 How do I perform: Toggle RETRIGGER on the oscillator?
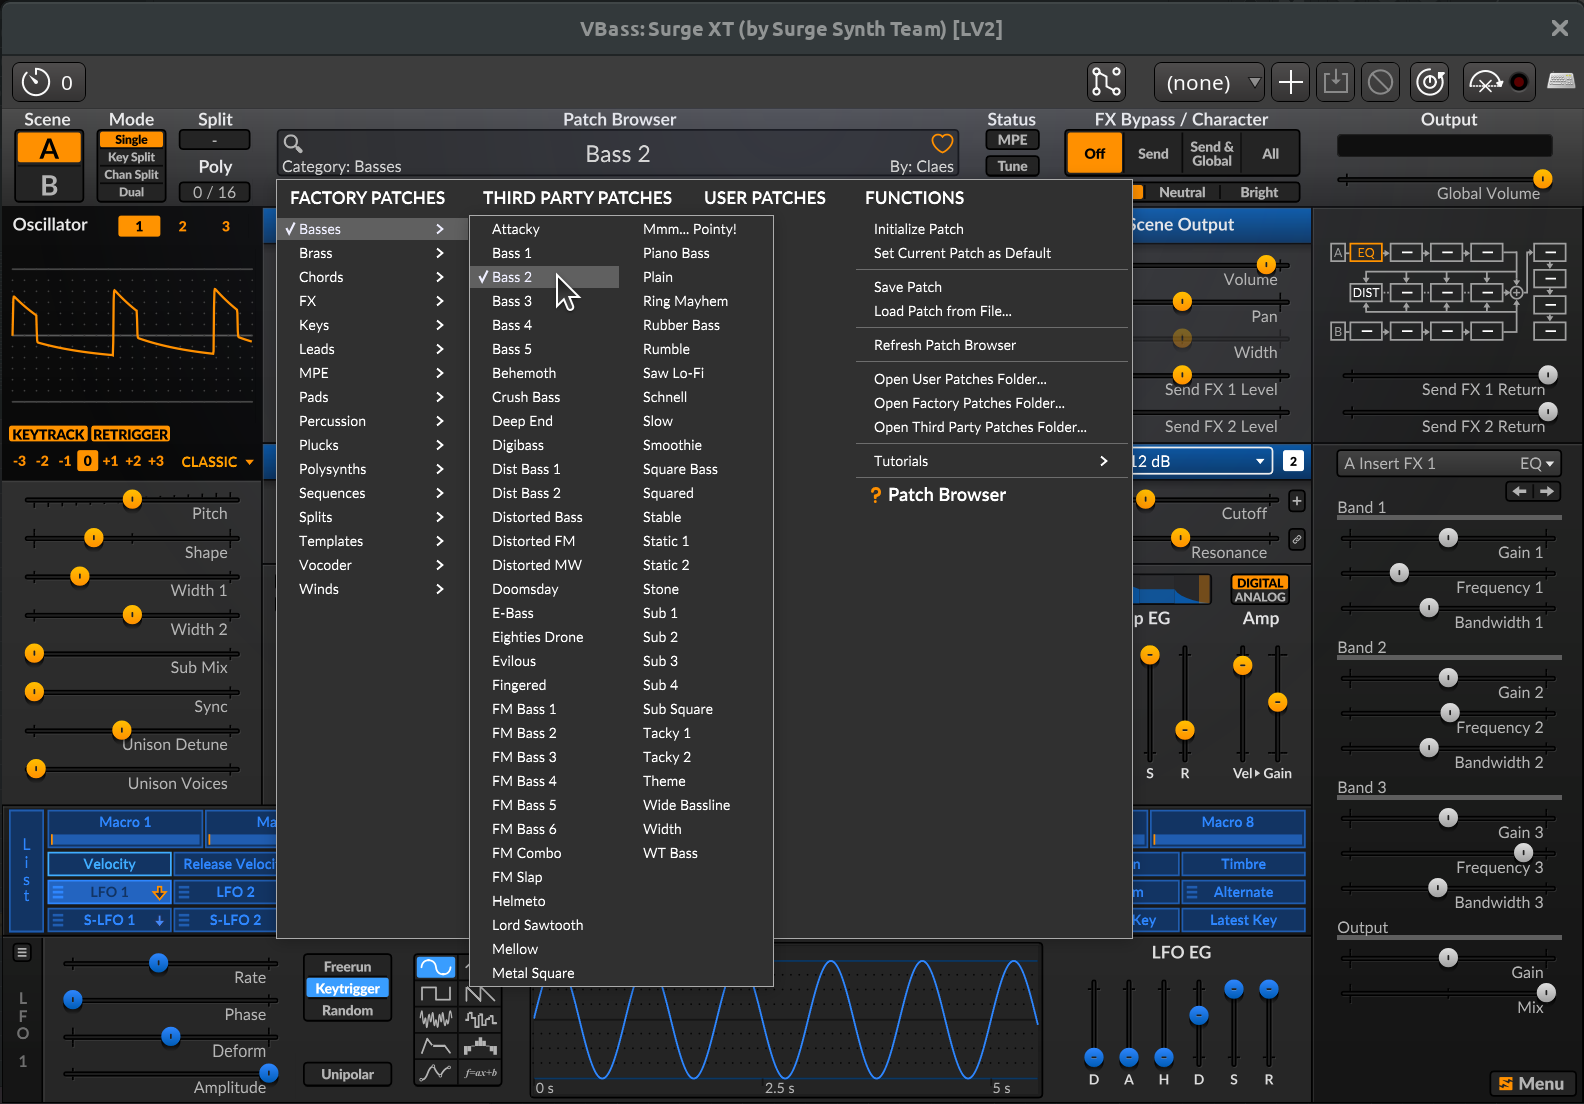(x=131, y=434)
